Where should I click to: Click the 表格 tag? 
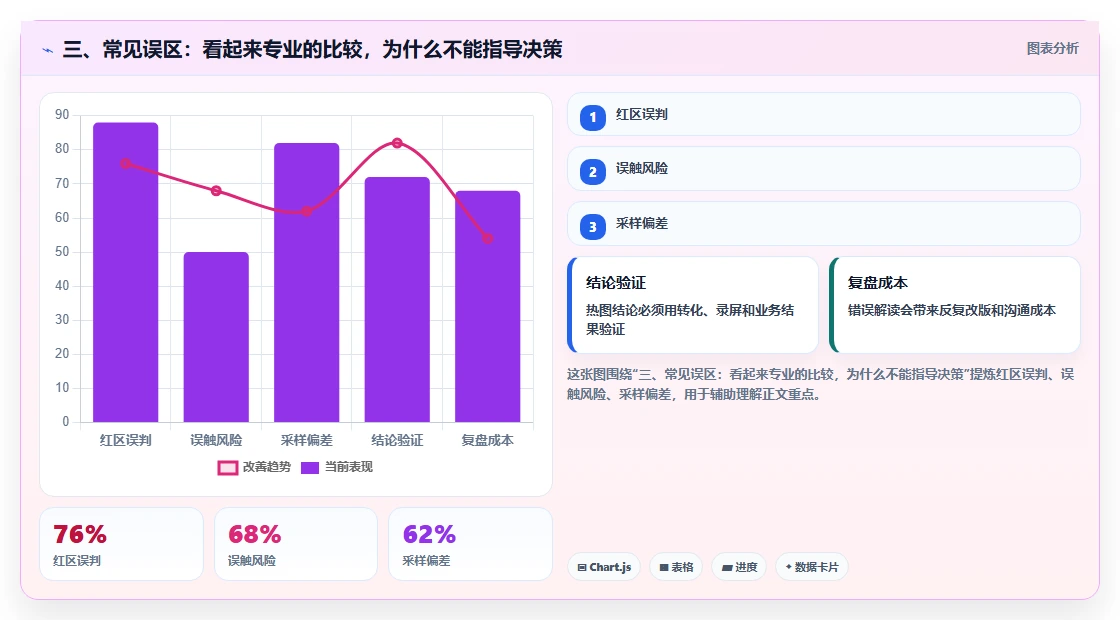[676, 567]
